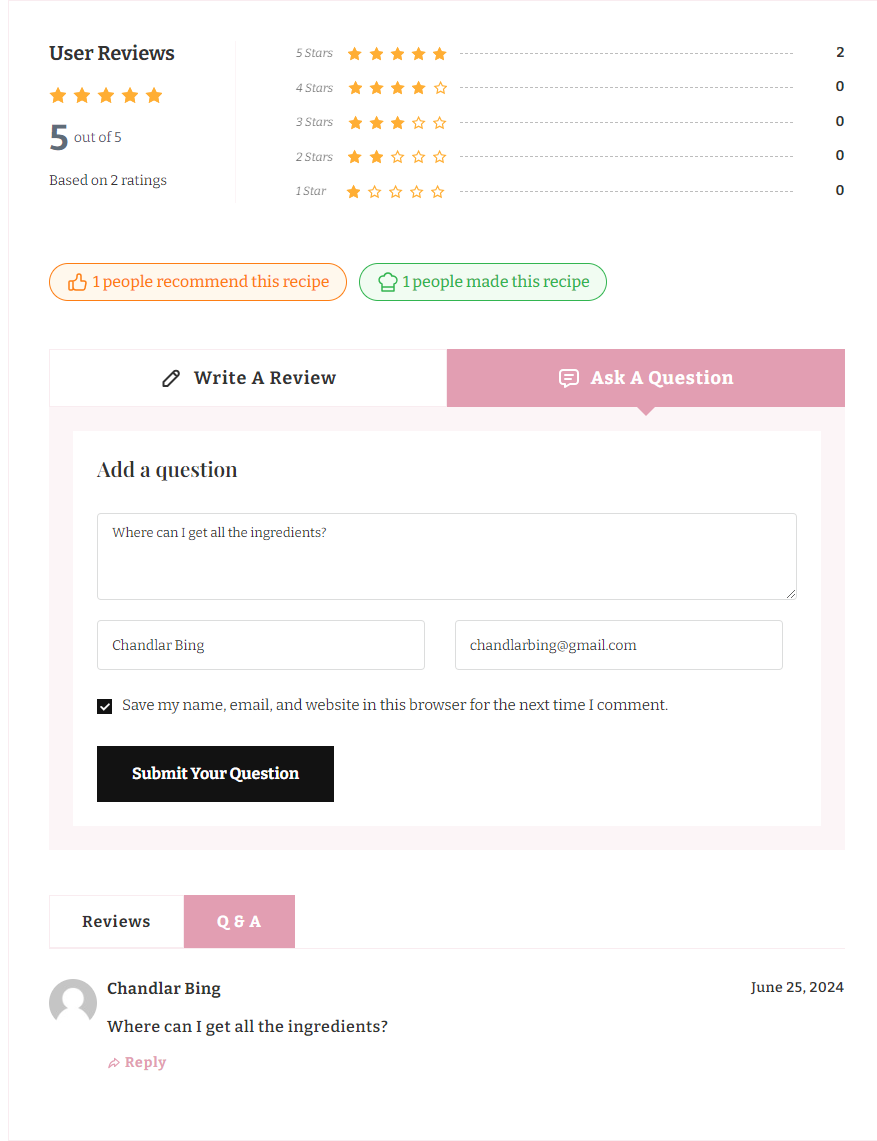This screenshot has height=1141, width=877.
Task: Uncheck the save my name and email checkbox
Action: click(x=105, y=706)
